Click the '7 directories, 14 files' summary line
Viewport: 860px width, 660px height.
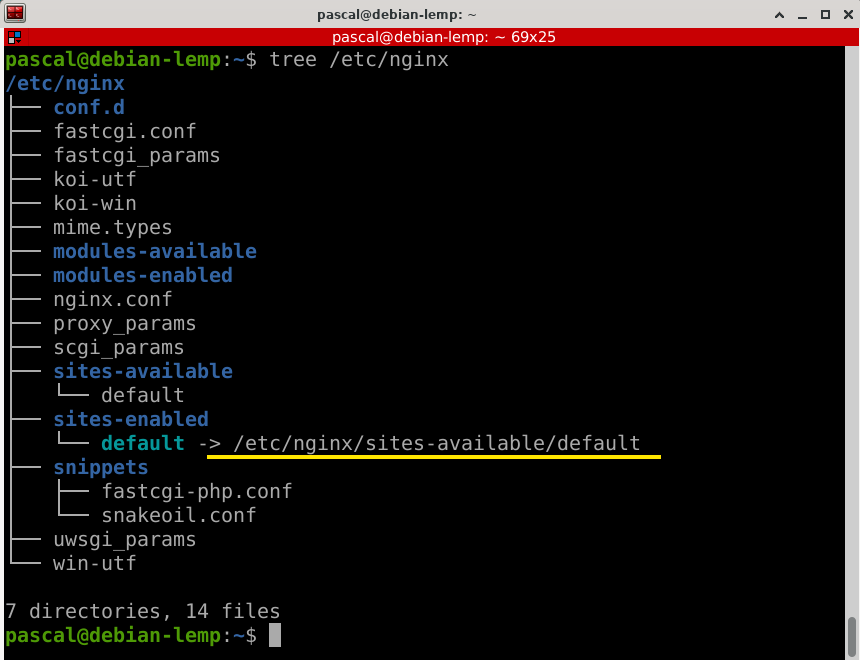(x=143, y=611)
